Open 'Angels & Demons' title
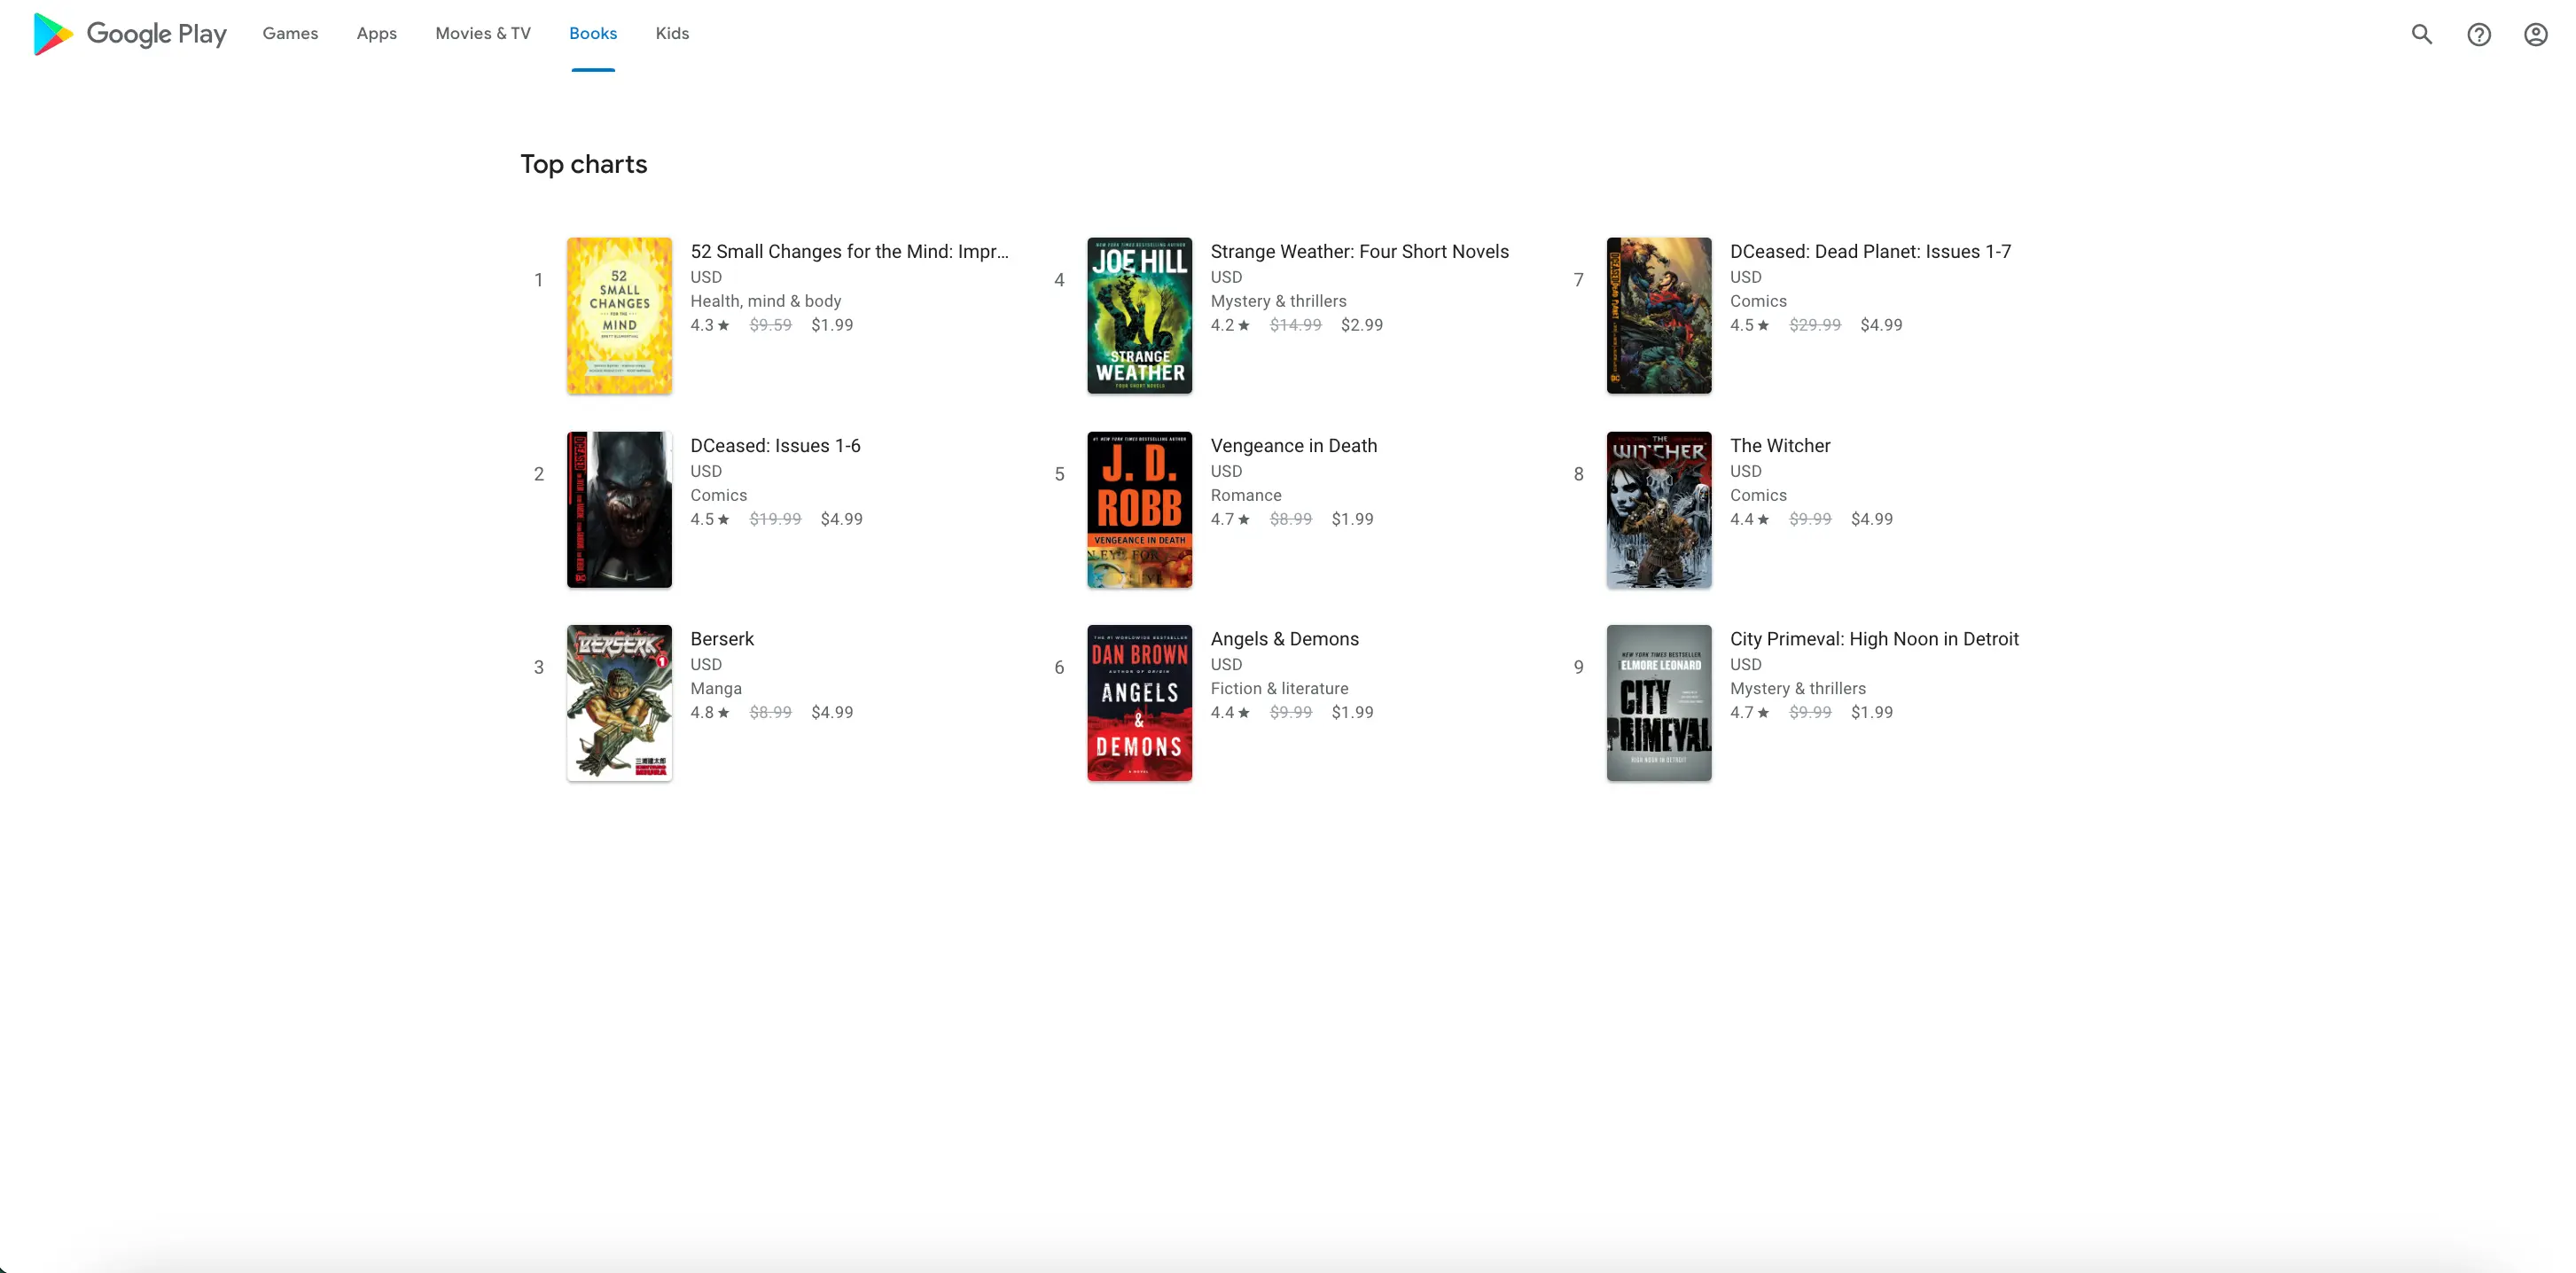Image resolution: width=2576 pixels, height=1273 pixels. (1284, 638)
